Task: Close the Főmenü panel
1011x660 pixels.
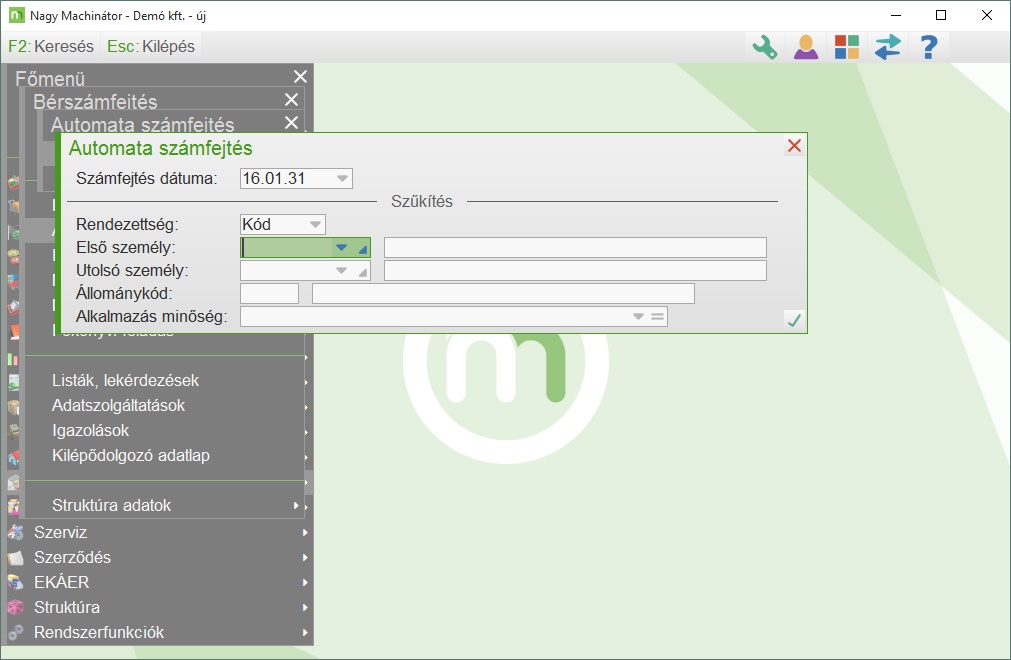Action: pos(300,77)
